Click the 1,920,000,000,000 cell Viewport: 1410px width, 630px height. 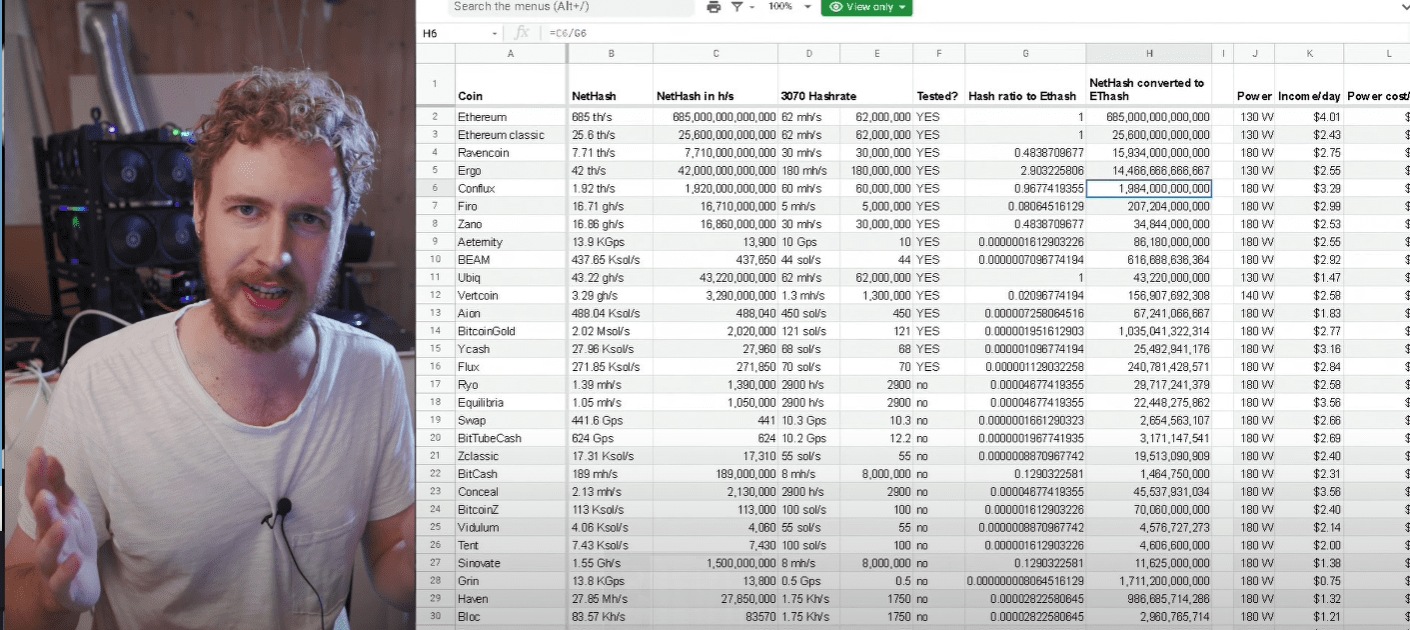[x=715, y=188]
